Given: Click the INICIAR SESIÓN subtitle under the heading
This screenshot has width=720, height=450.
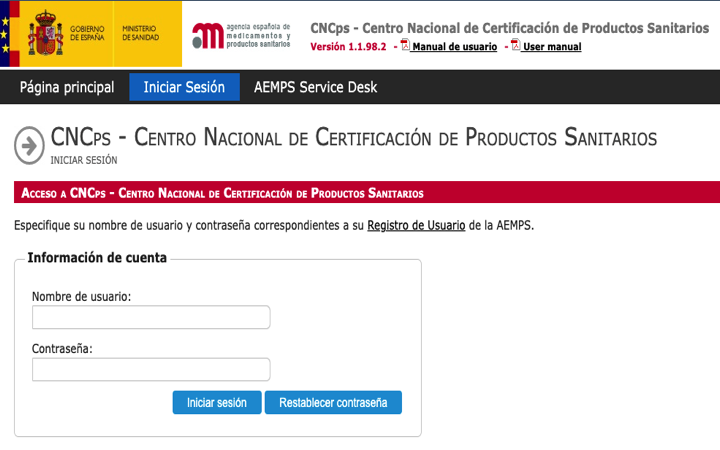Looking at the screenshot, I should tap(84, 160).
